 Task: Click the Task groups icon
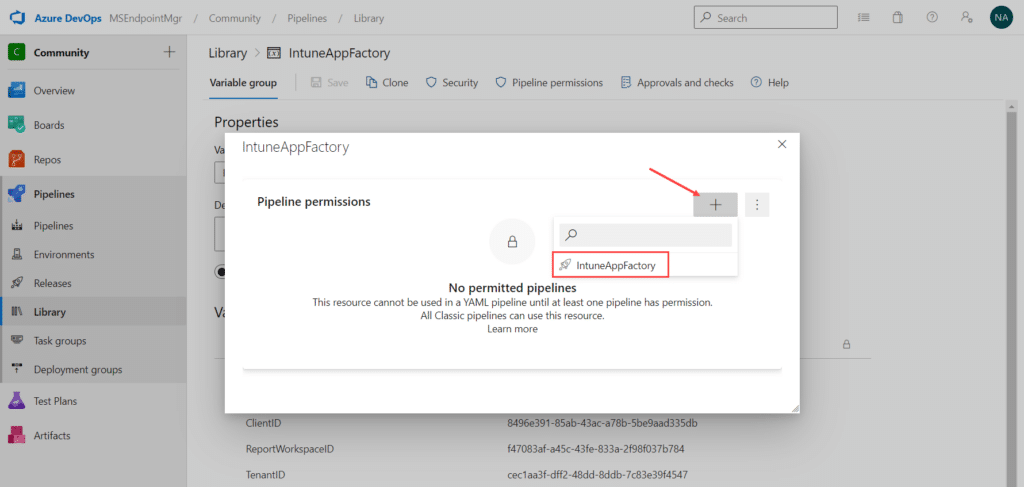coord(18,341)
